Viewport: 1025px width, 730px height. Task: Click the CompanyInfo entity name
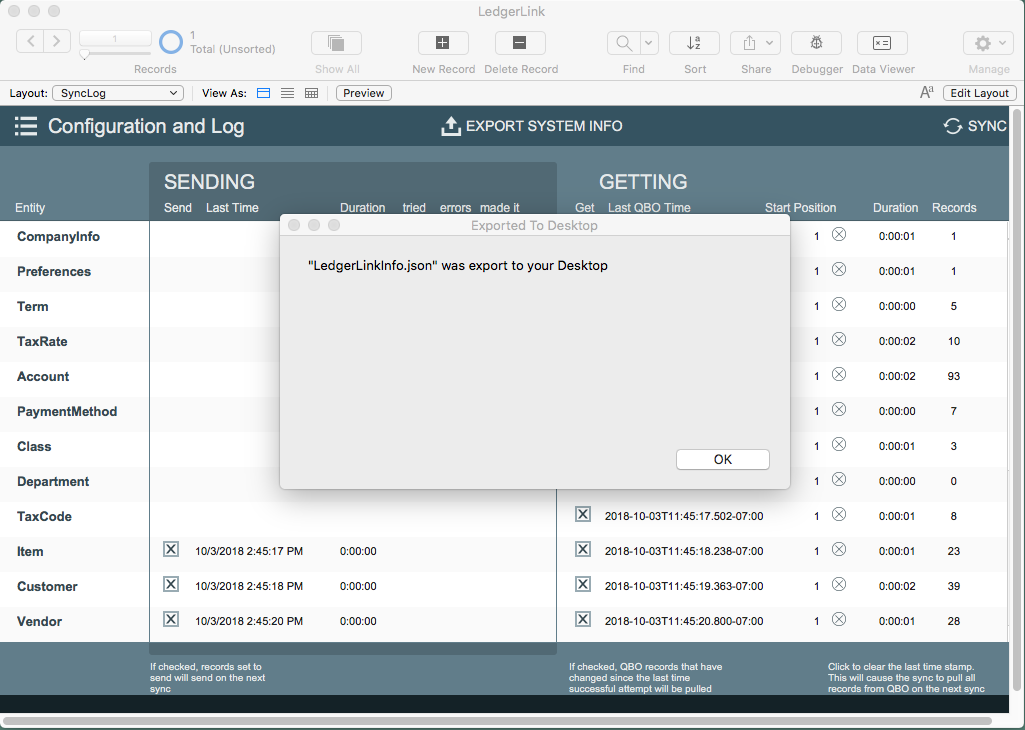click(x=58, y=237)
